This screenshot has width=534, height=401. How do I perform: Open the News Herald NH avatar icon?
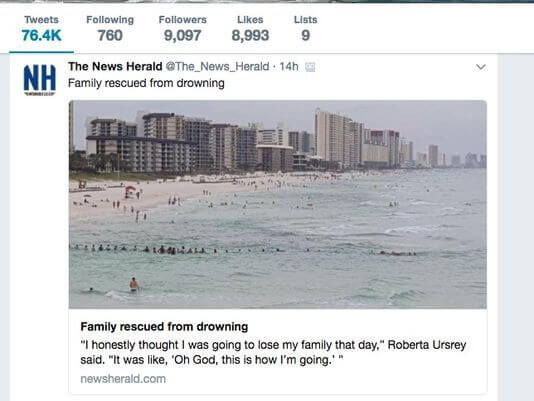click(x=40, y=80)
